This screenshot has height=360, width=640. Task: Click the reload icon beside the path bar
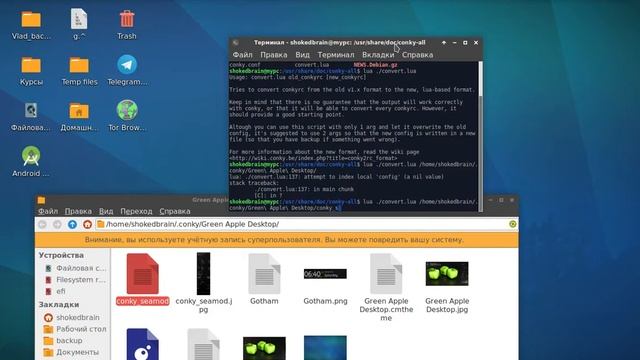(513, 224)
